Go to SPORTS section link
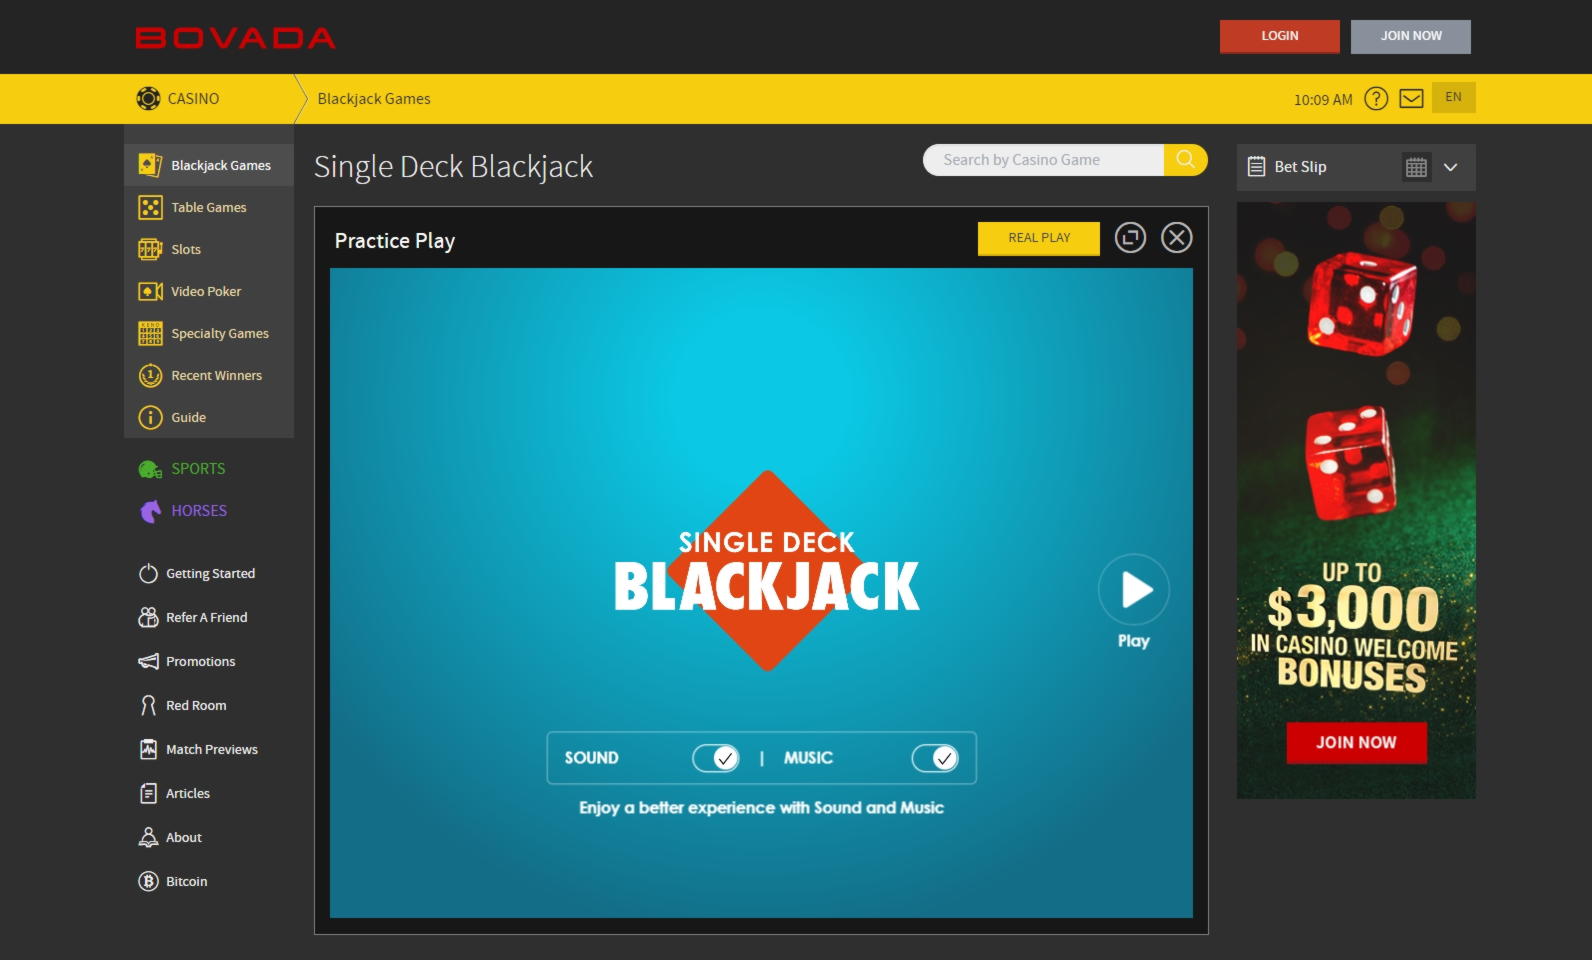The width and height of the screenshot is (1592, 960). tap(198, 469)
